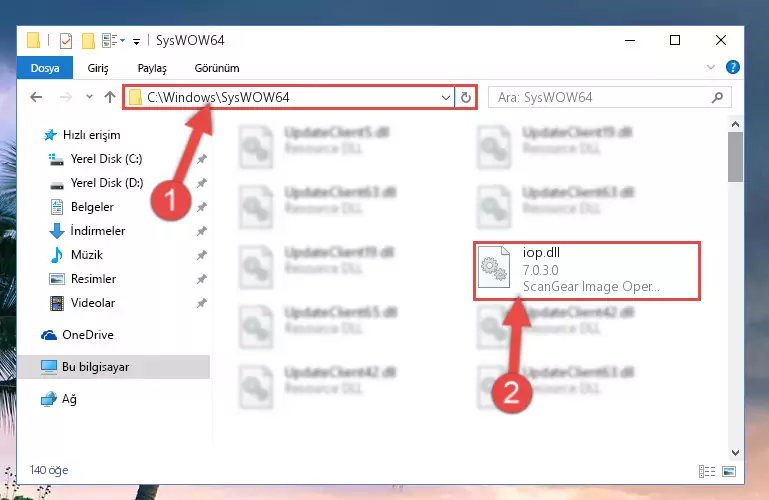Open the recent locations dropdown
Image resolution: width=769 pixels, height=500 pixels.
point(89,97)
